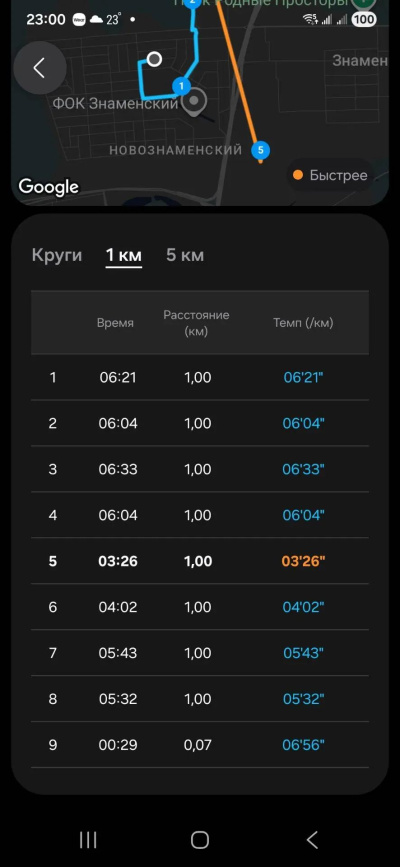
Task: Tap the Темп (/км) column header
Action: (303, 323)
